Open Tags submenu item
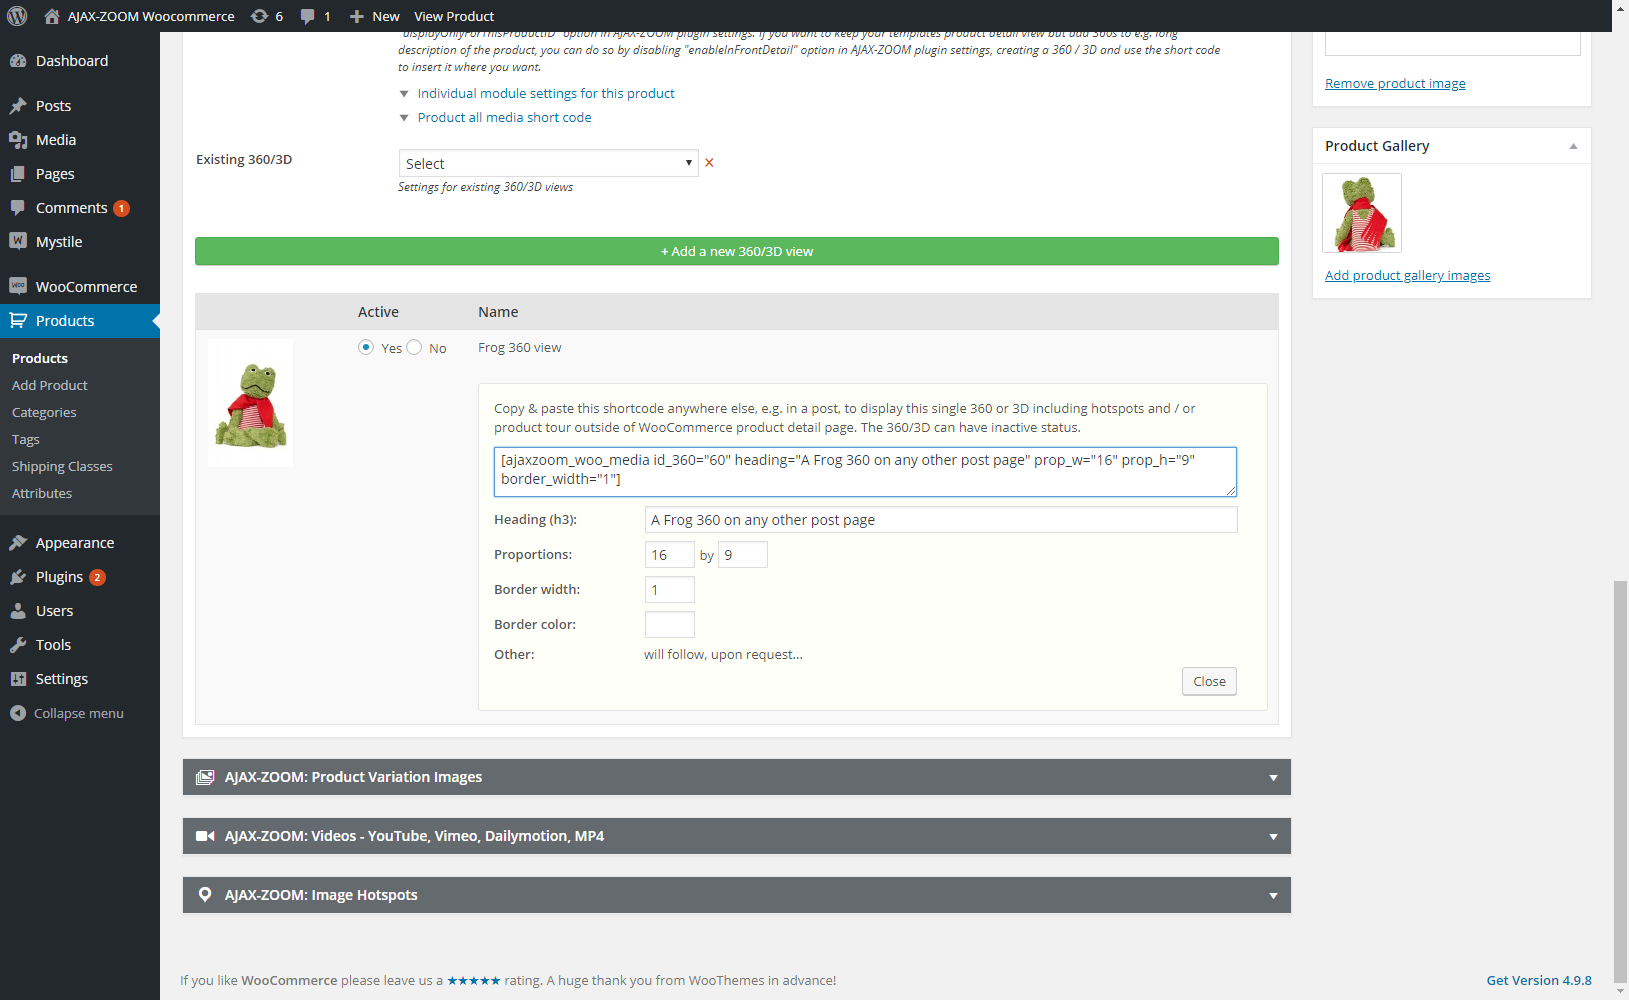The image size is (1629, 1000). tap(26, 439)
